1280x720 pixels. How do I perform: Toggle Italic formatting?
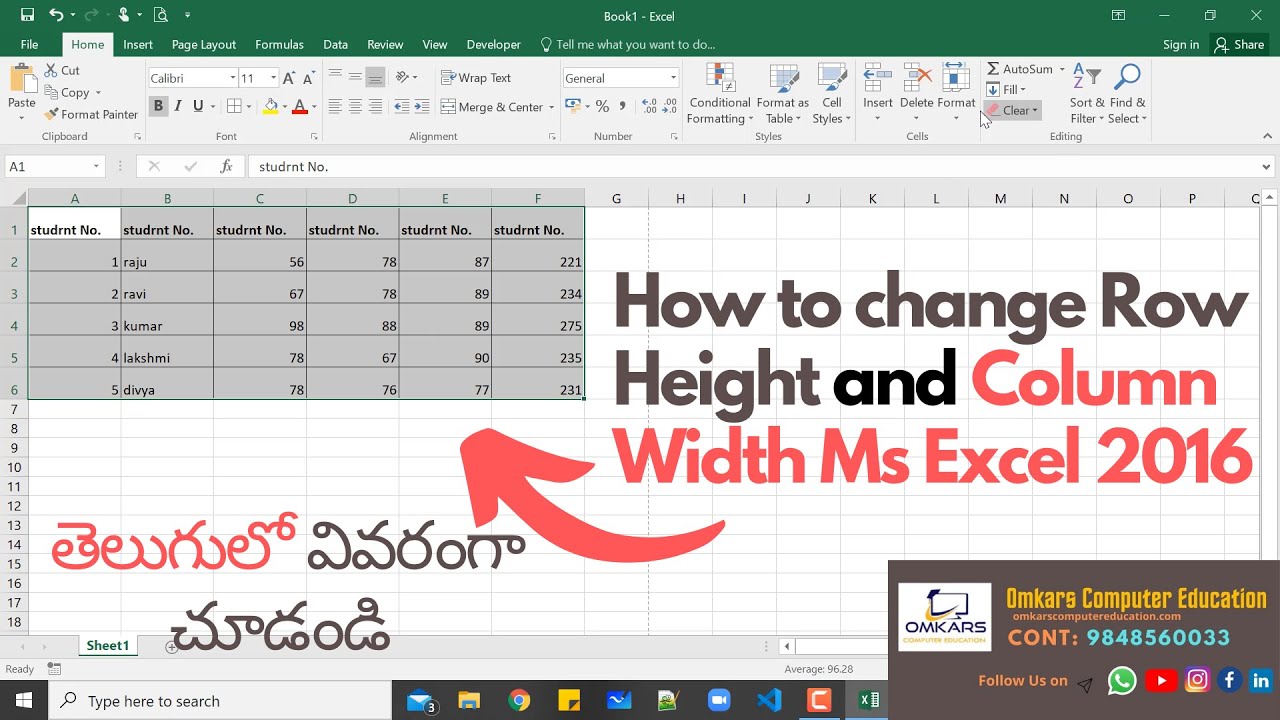[x=178, y=106]
